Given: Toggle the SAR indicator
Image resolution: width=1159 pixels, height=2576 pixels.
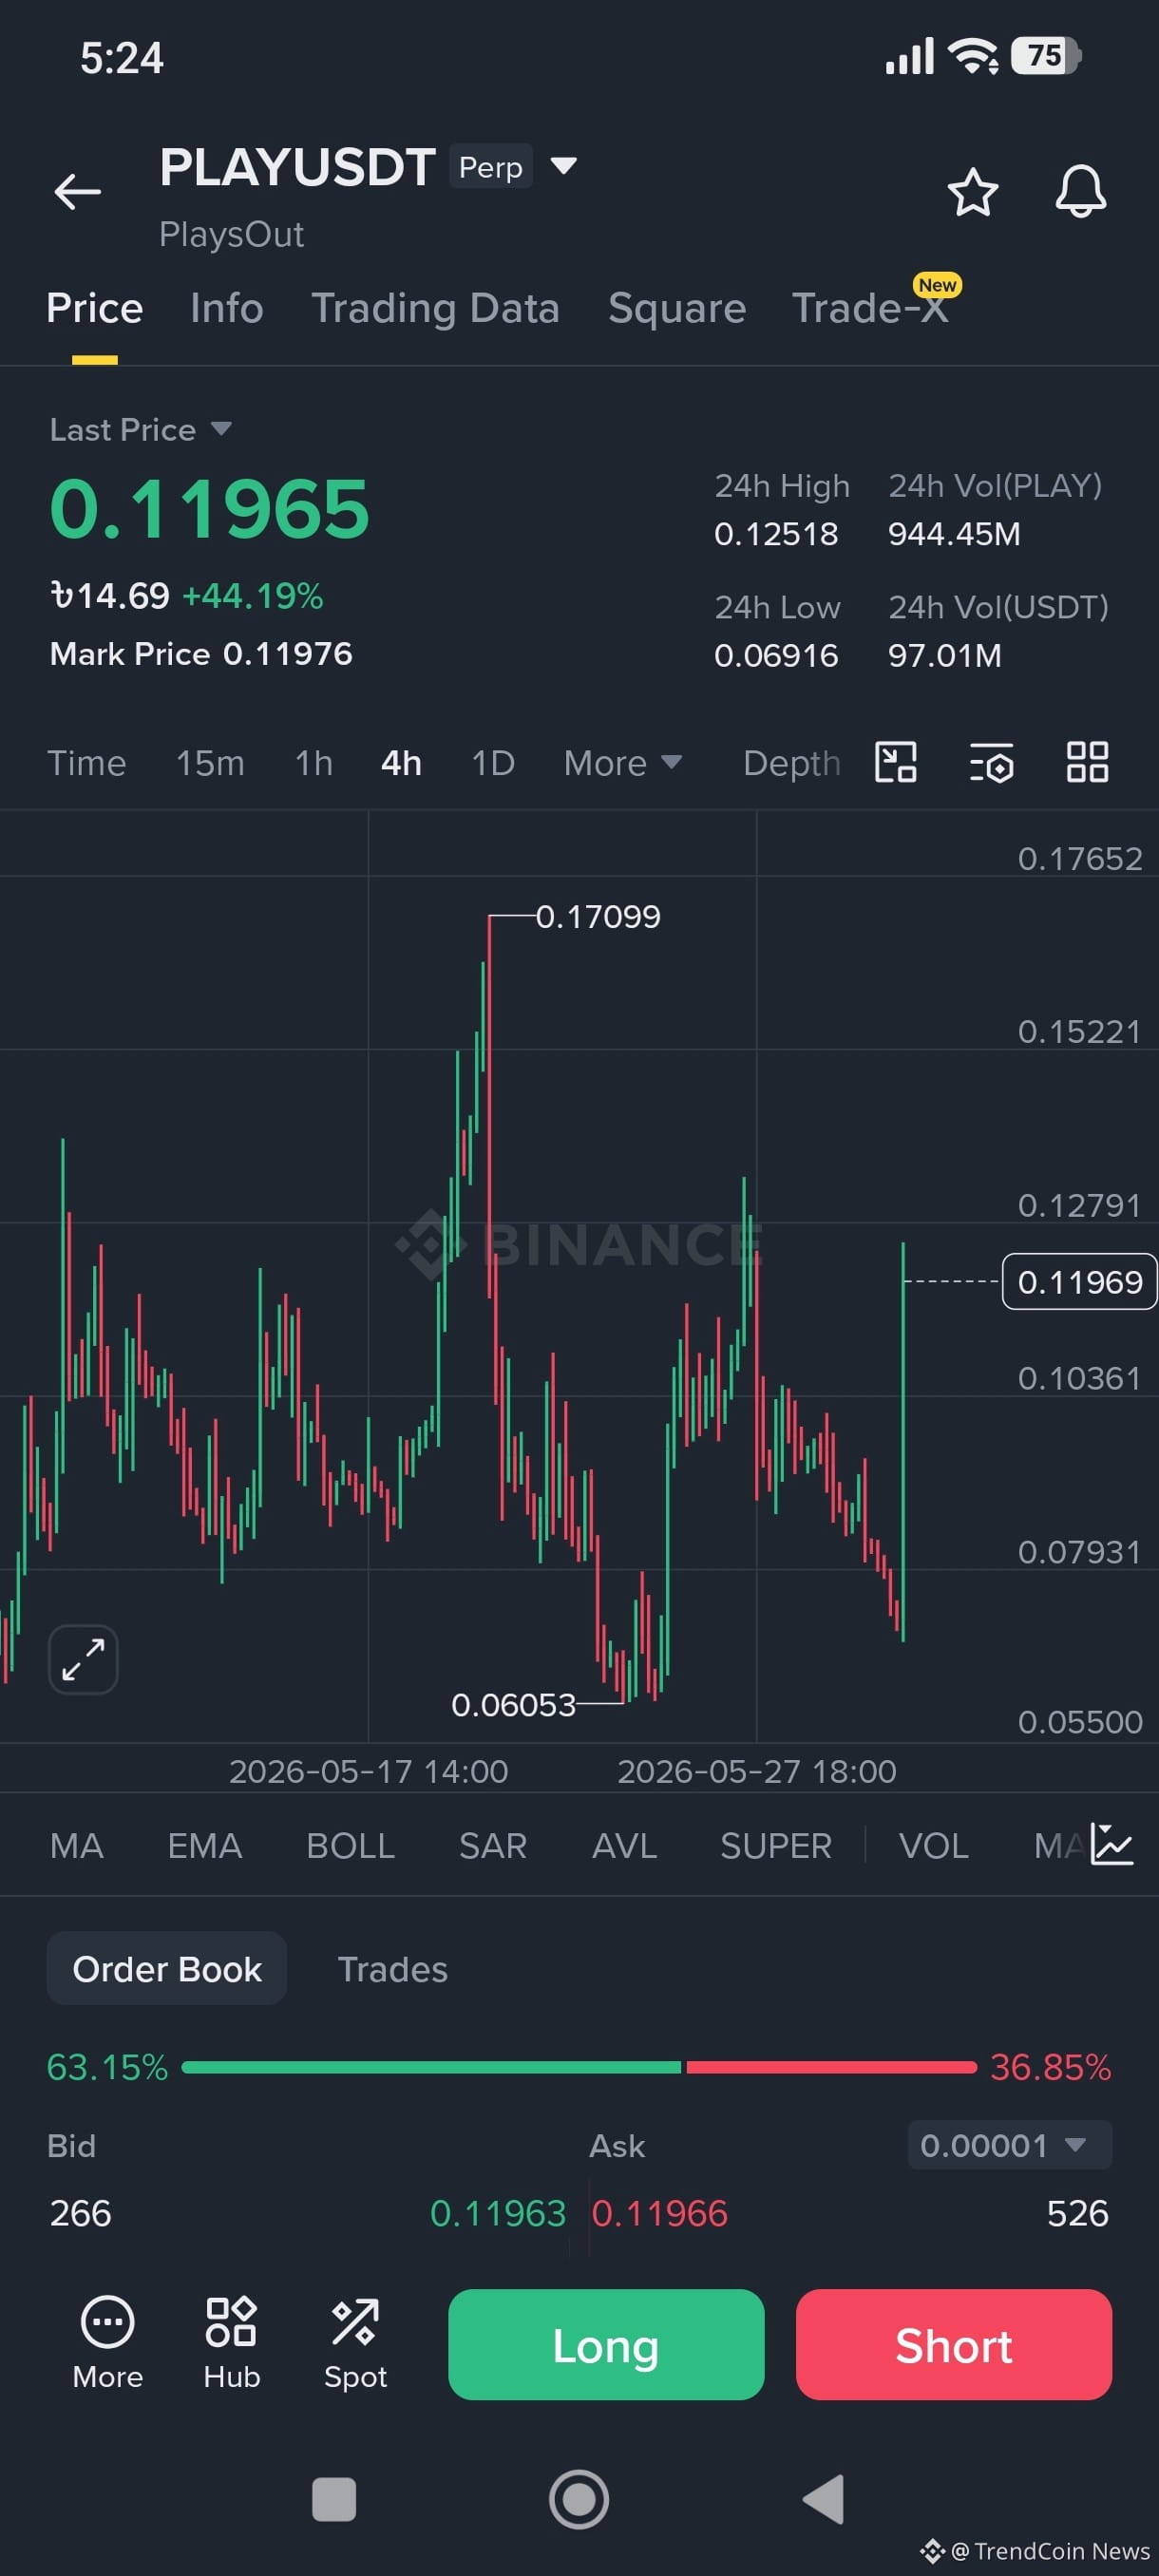Looking at the screenshot, I should point(493,1845).
